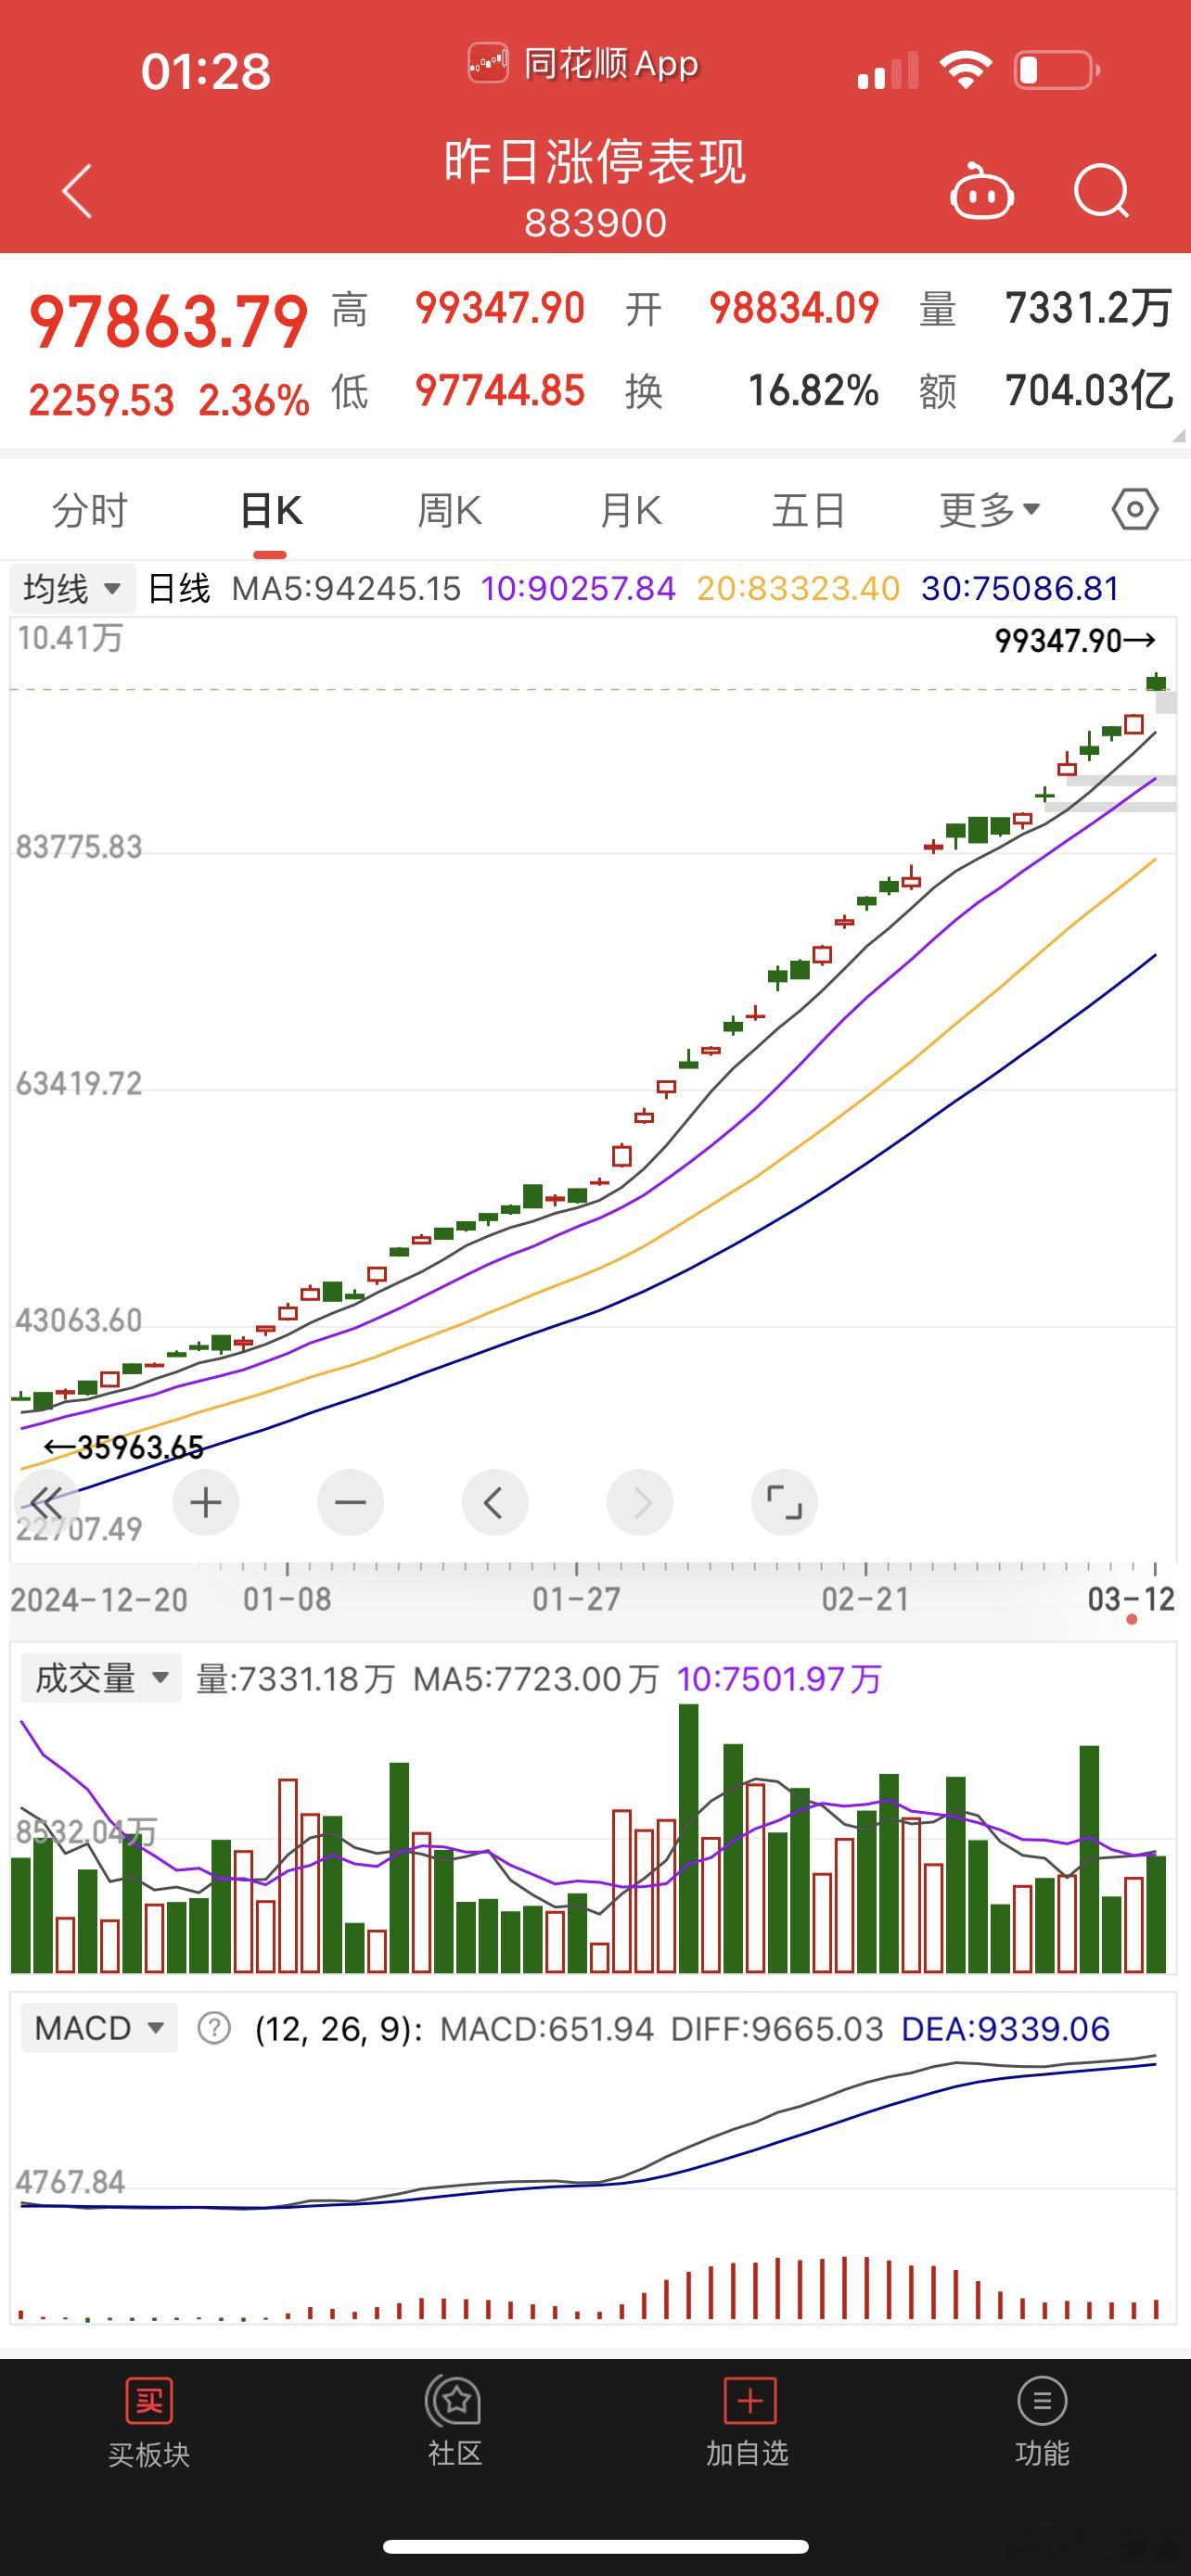This screenshot has width=1191, height=2576.
Task: Tap the 883900 sector code
Action: tap(595, 223)
